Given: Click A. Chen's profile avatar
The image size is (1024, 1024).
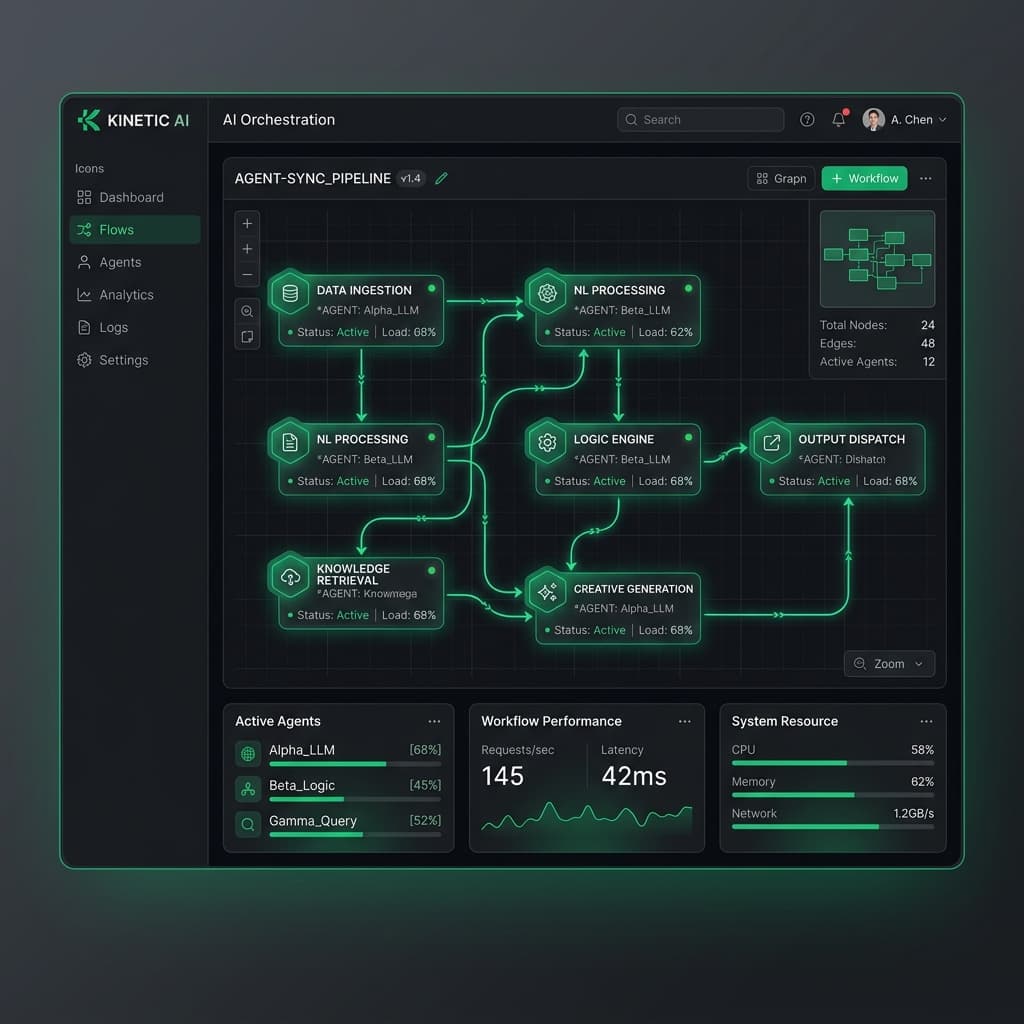Looking at the screenshot, I should point(873,120).
